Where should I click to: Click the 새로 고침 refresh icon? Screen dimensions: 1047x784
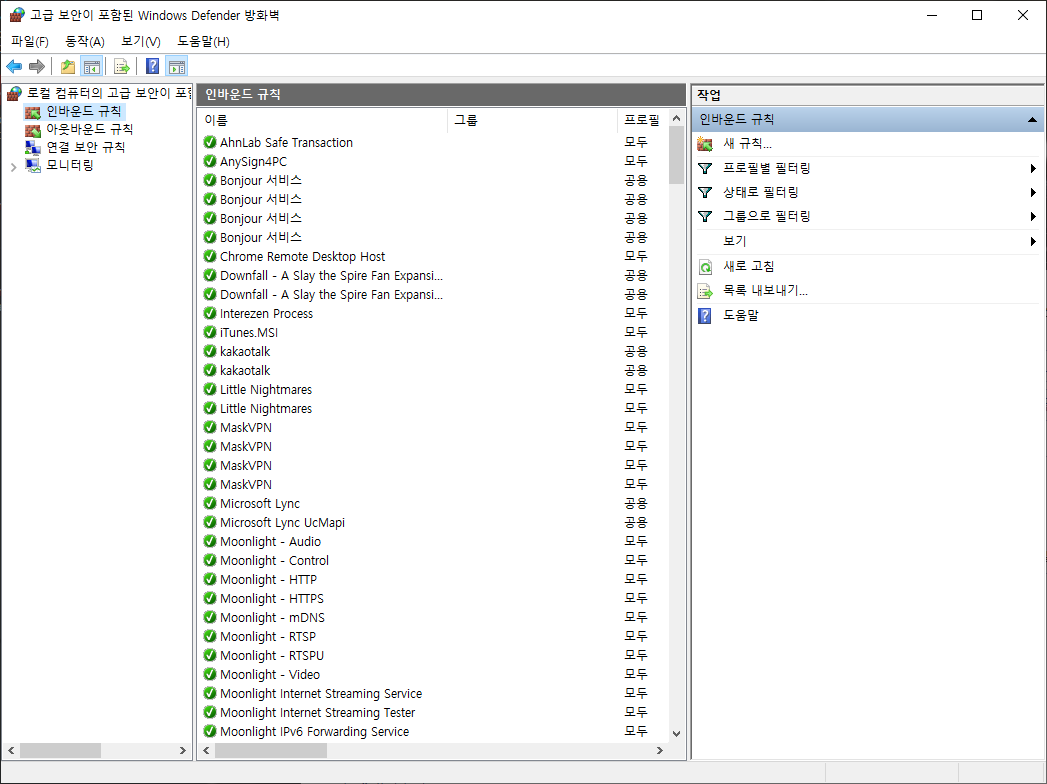point(705,267)
